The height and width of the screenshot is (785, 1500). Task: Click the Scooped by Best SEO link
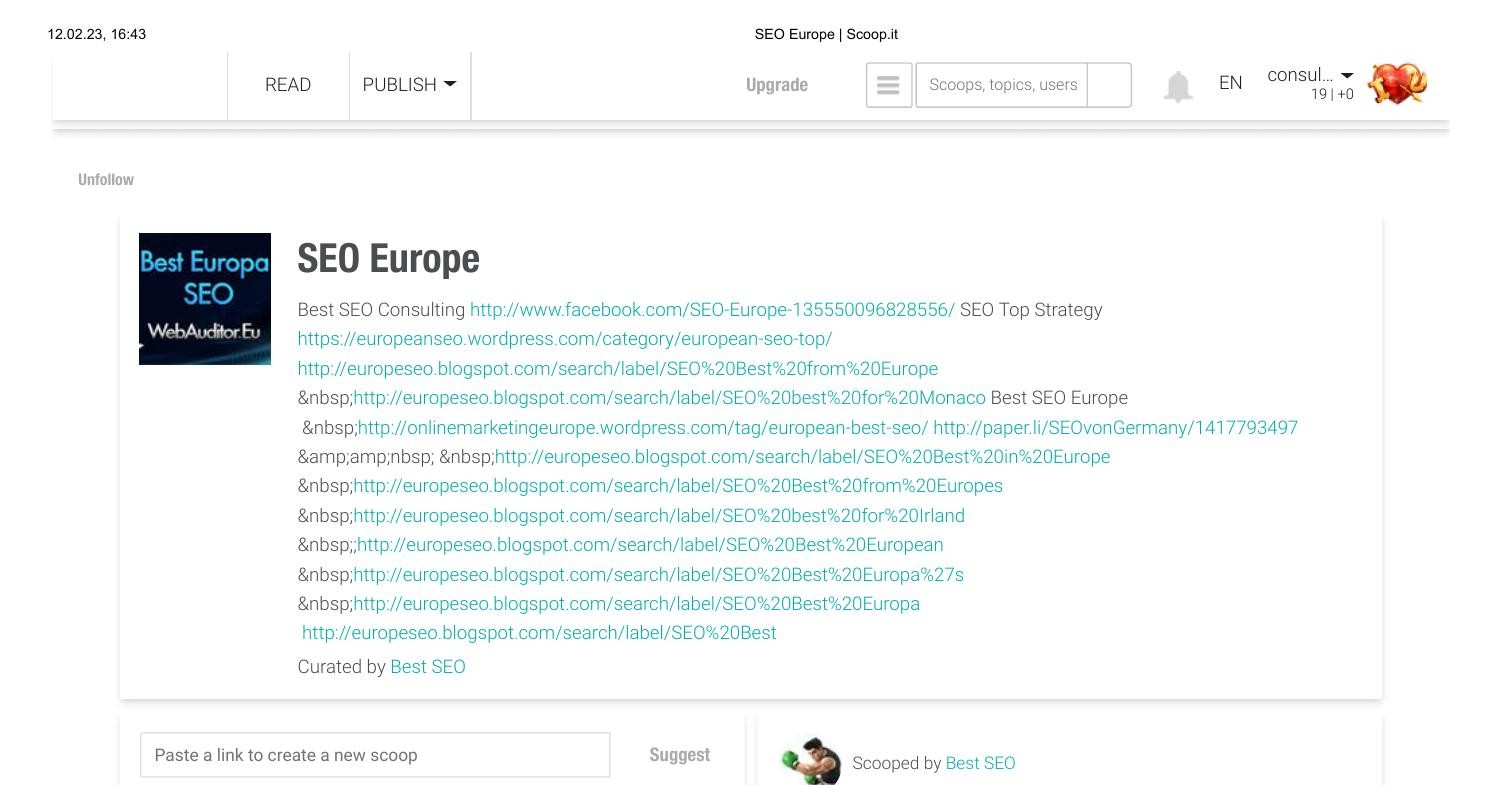(x=980, y=763)
